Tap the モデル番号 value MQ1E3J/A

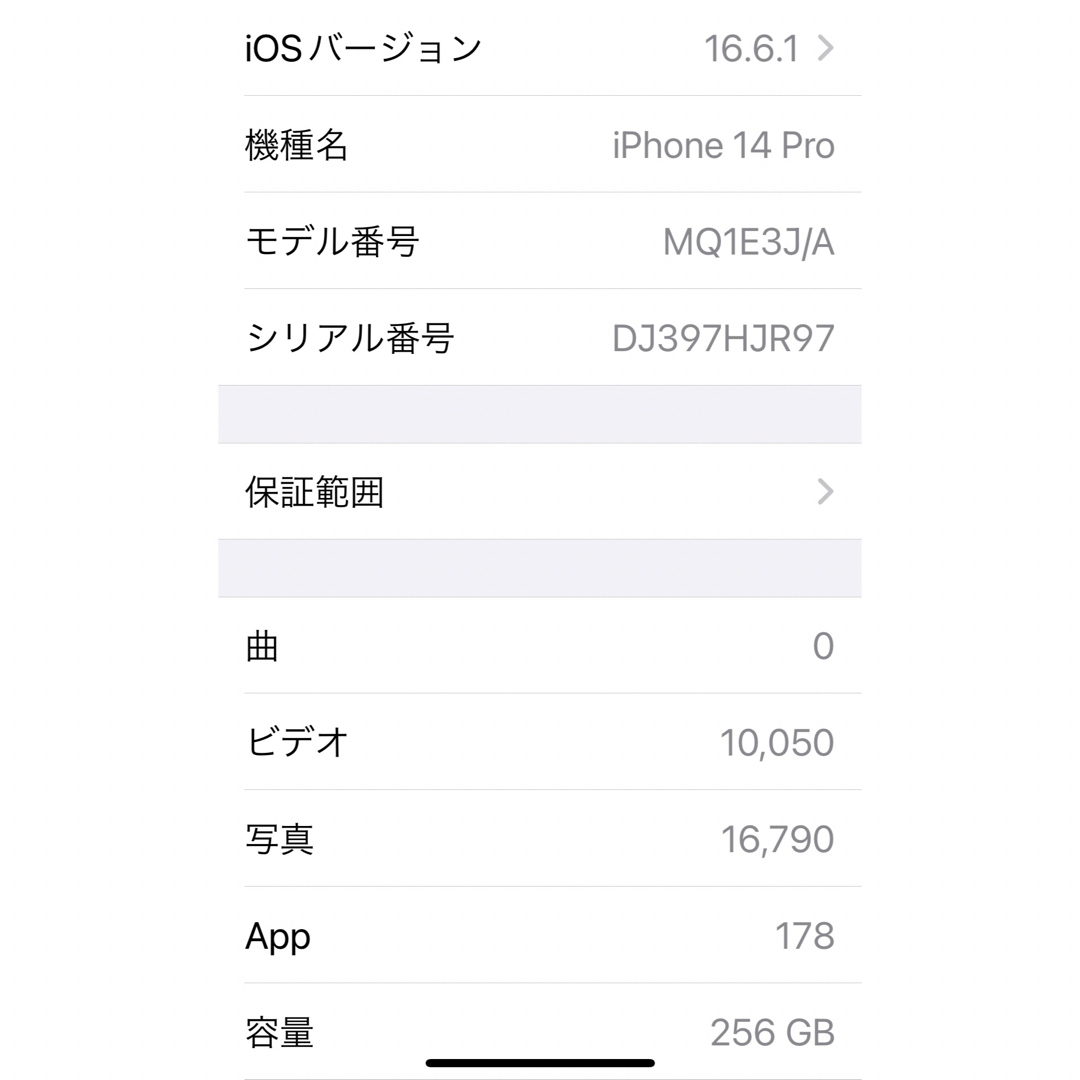[x=748, y=242]
